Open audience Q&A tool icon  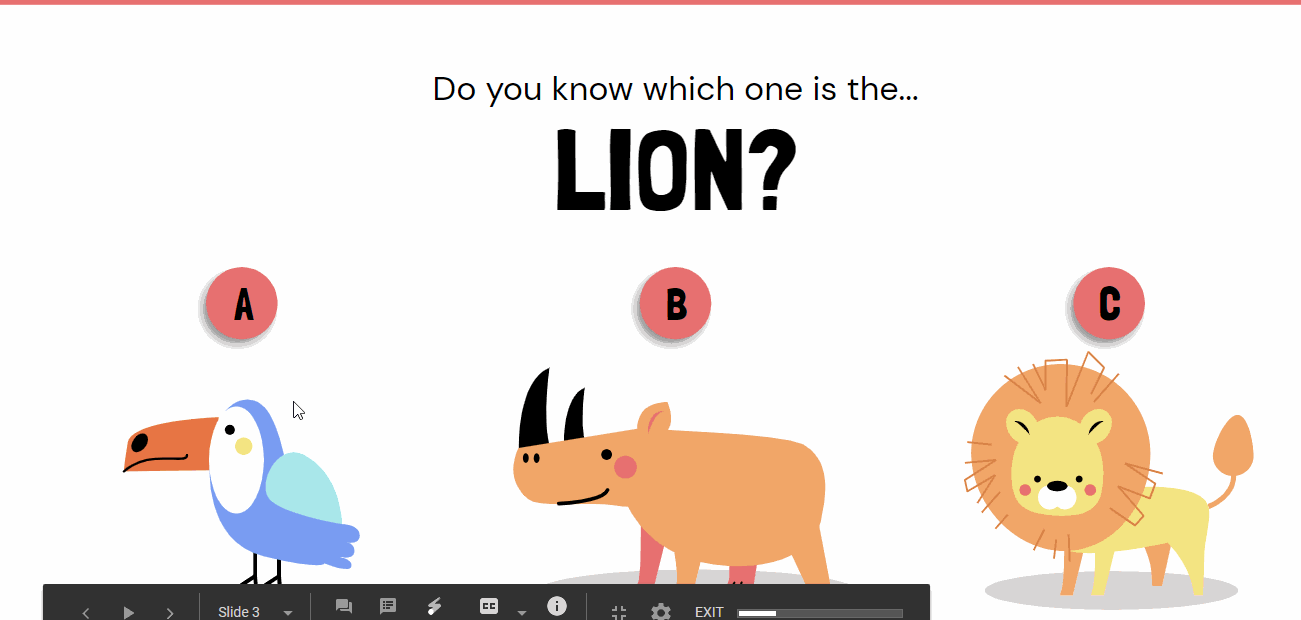(x=343, y=607)
